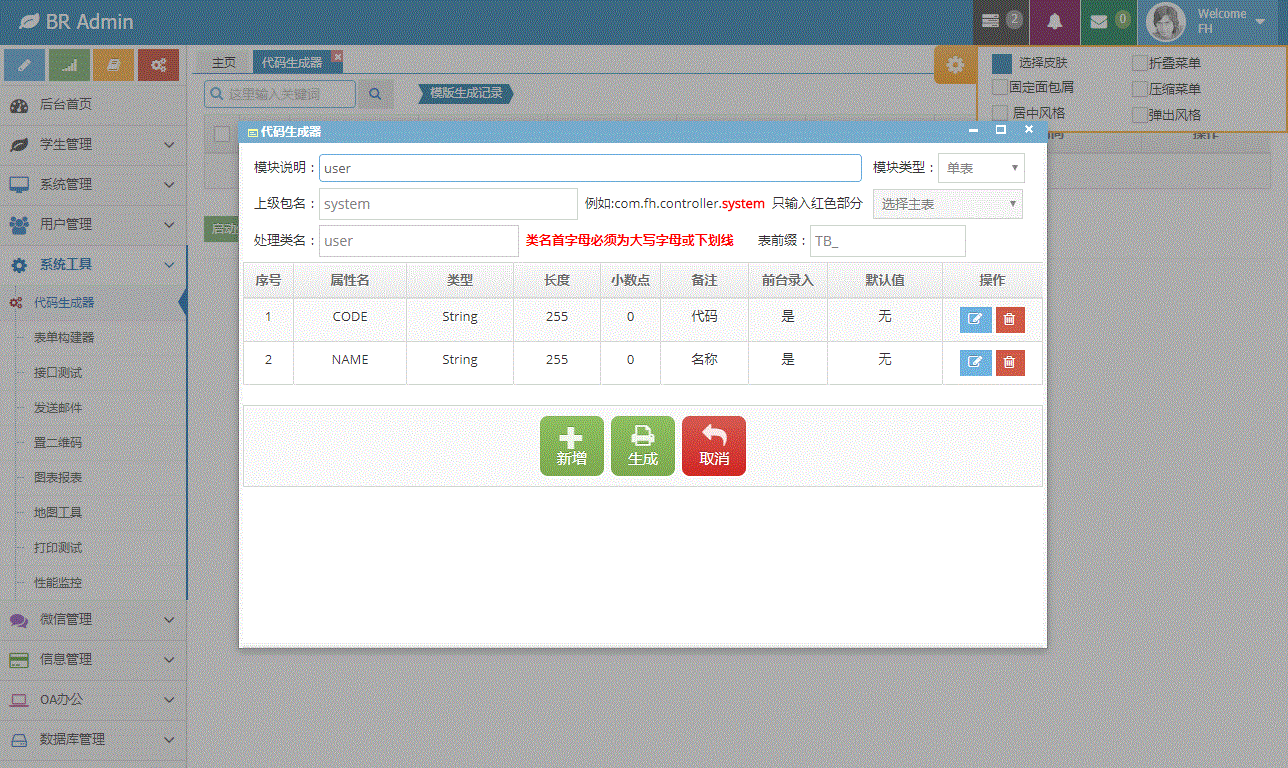1288x768 pixels.
Task: Expand the 用户管理 sidebar menu
Action: [93, 224]
